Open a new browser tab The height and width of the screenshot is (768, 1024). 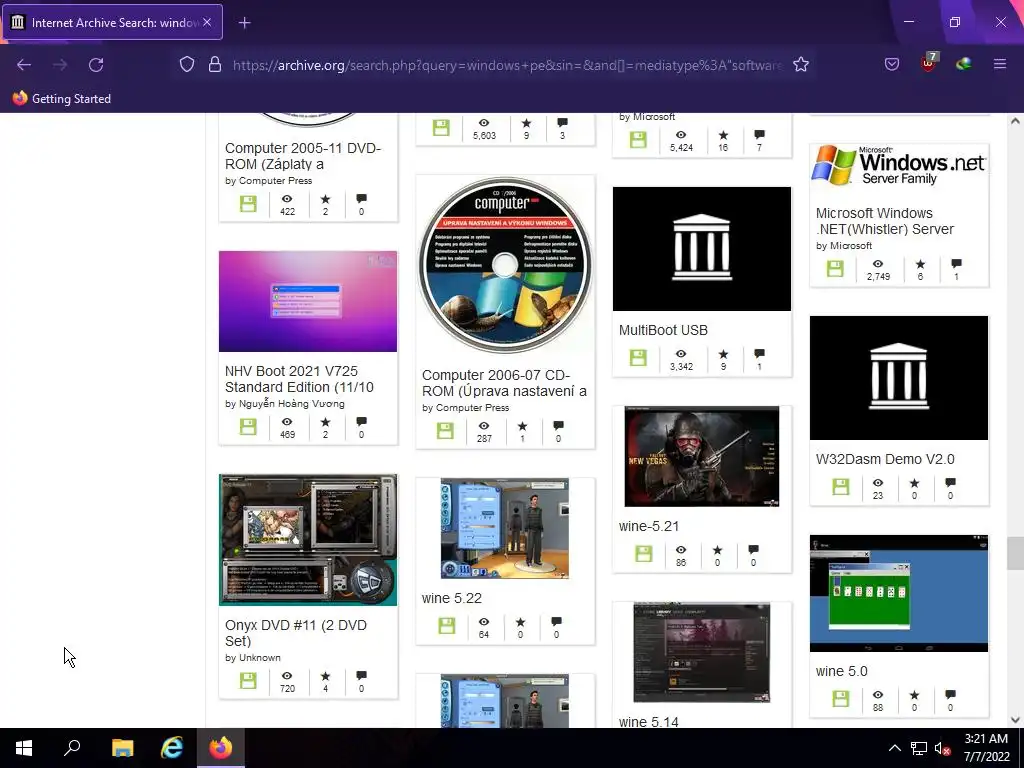coord(244,23)
